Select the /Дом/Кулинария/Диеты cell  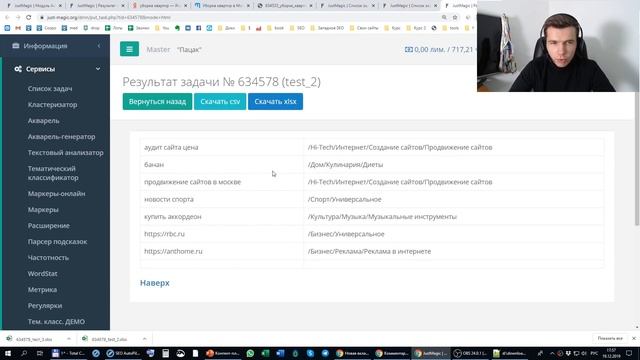pos(453,164)
